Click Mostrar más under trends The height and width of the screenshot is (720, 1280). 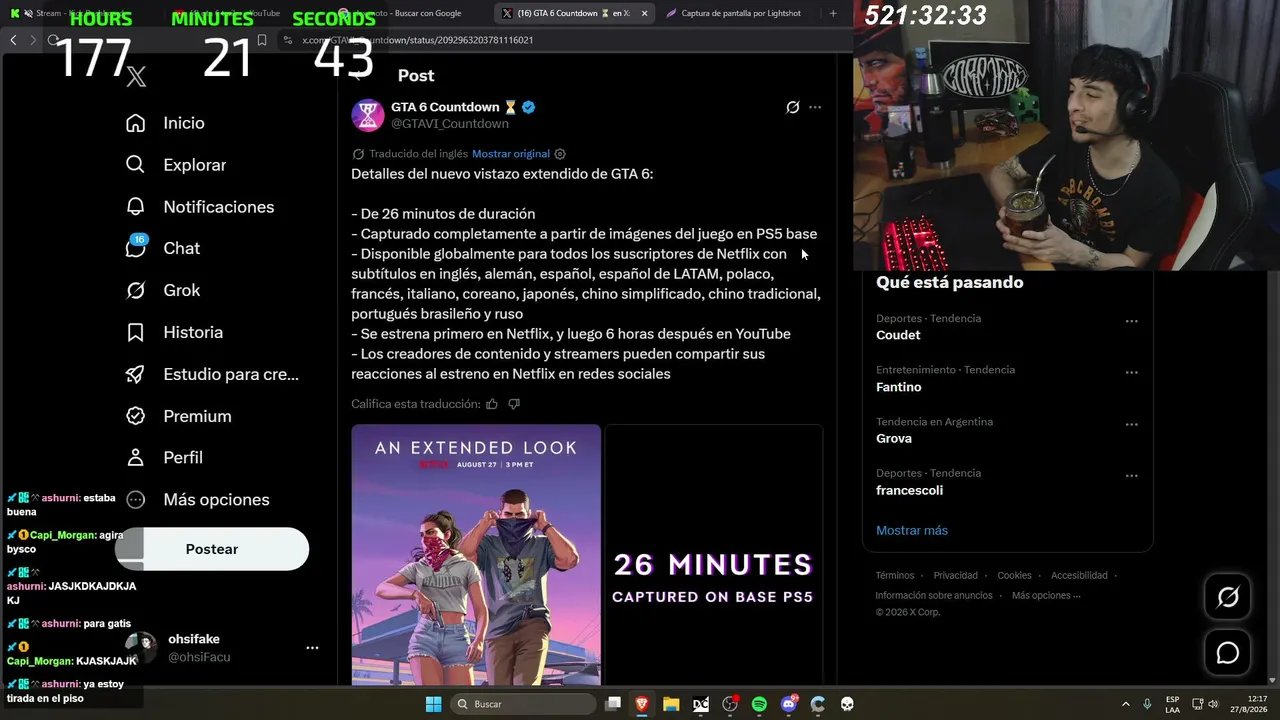912,530
